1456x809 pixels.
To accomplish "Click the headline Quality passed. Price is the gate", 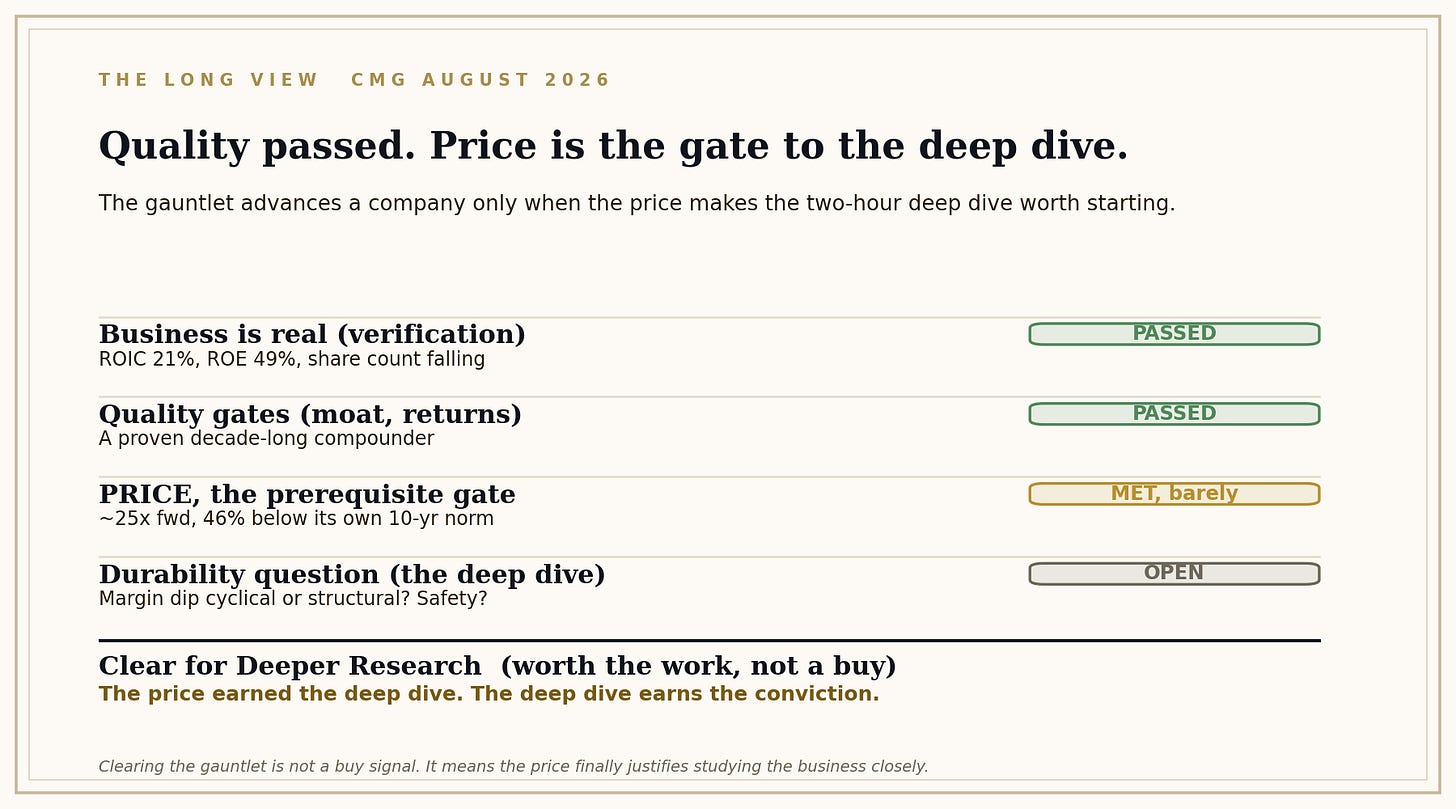I will [x=613, y=147].
